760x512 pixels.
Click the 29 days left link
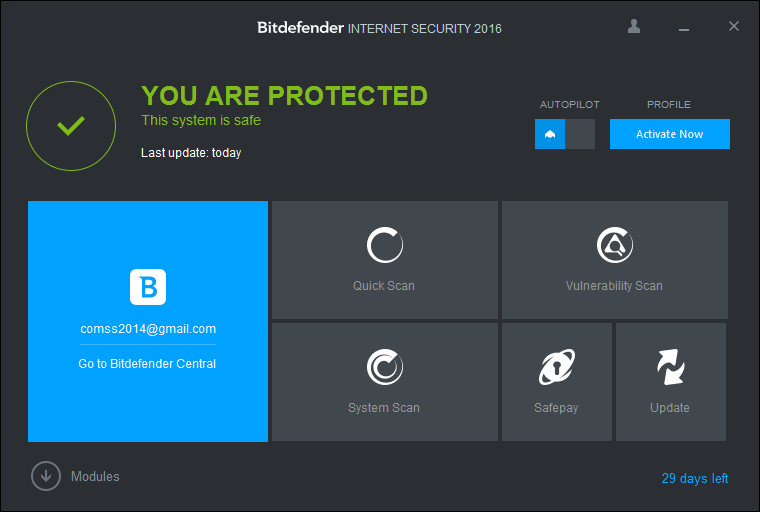(x=695, y=479)
